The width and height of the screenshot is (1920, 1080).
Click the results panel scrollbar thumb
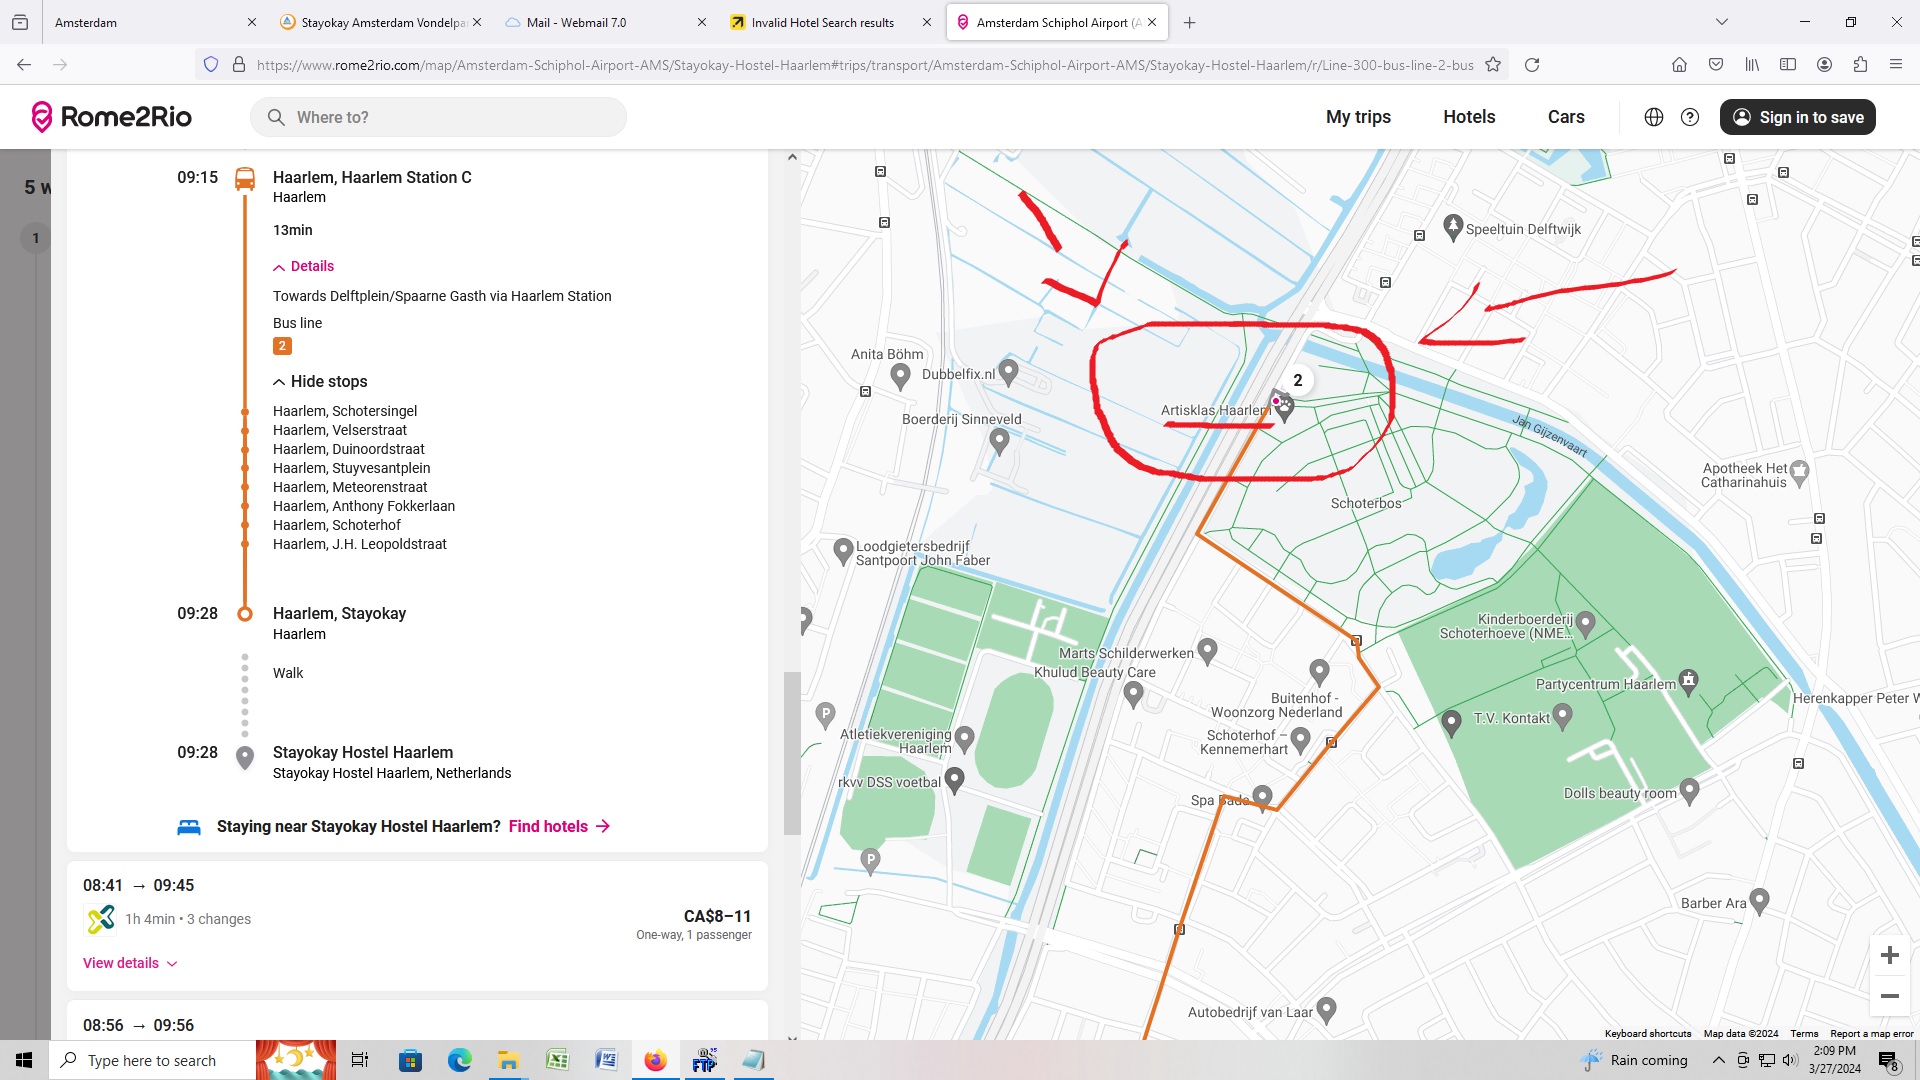click(x=792, y=753)
